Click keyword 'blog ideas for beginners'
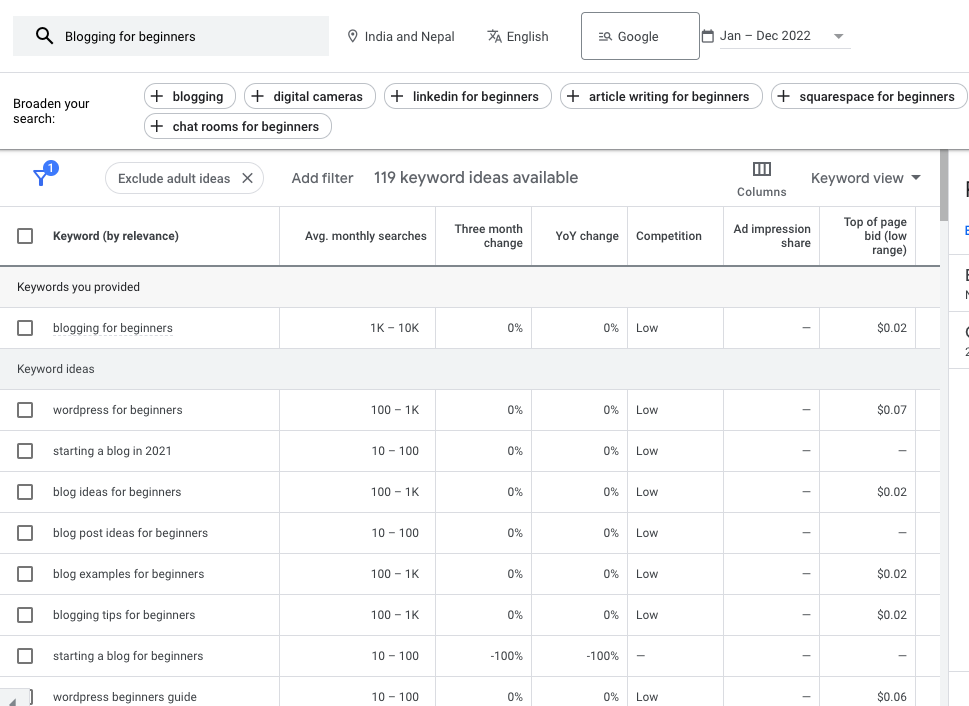The image size is (969, 706). [x=117, y=492]
